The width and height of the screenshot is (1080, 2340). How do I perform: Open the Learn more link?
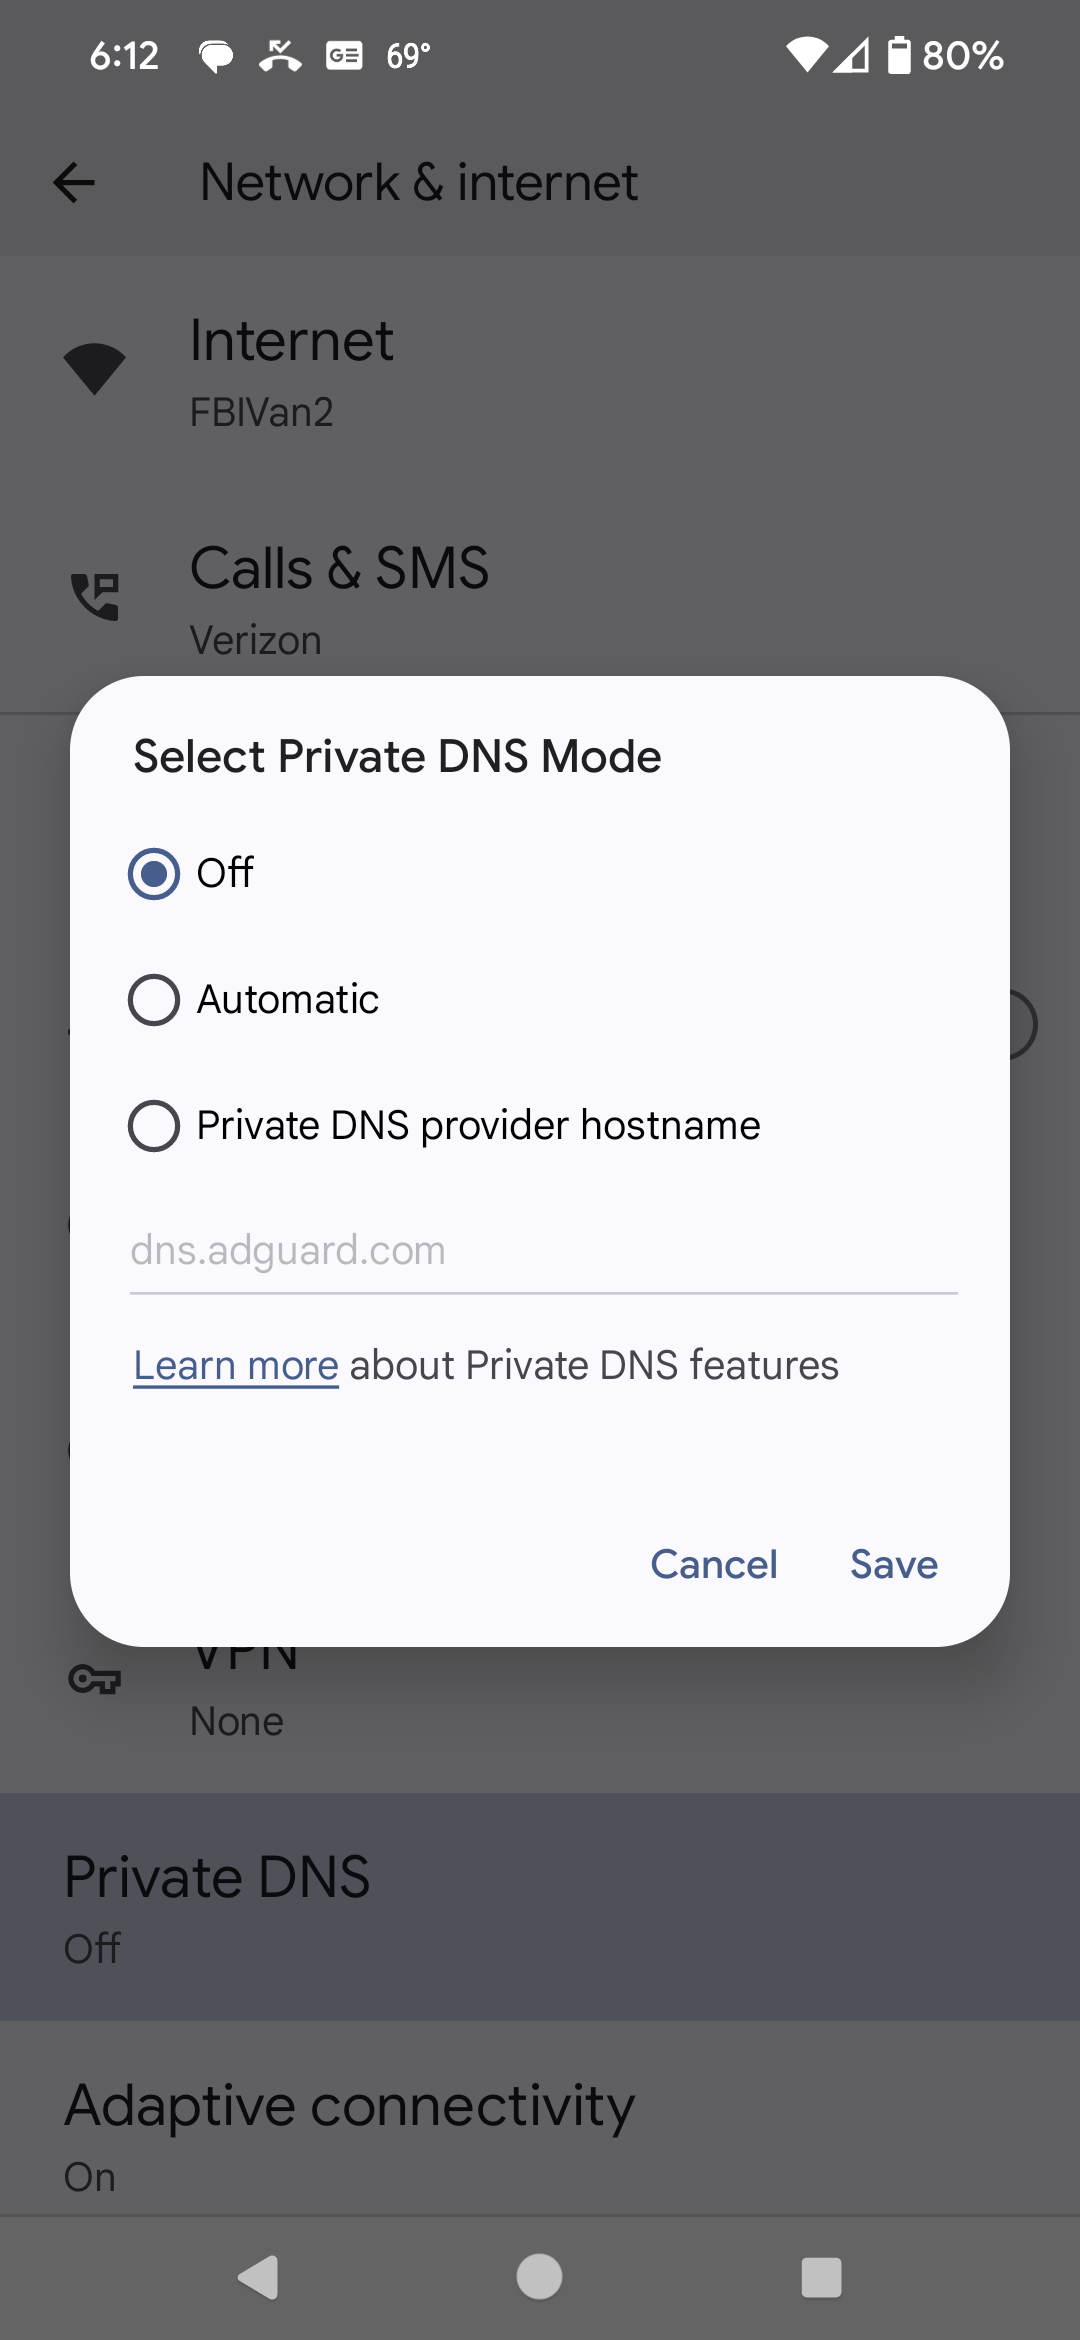point(236,1366)
